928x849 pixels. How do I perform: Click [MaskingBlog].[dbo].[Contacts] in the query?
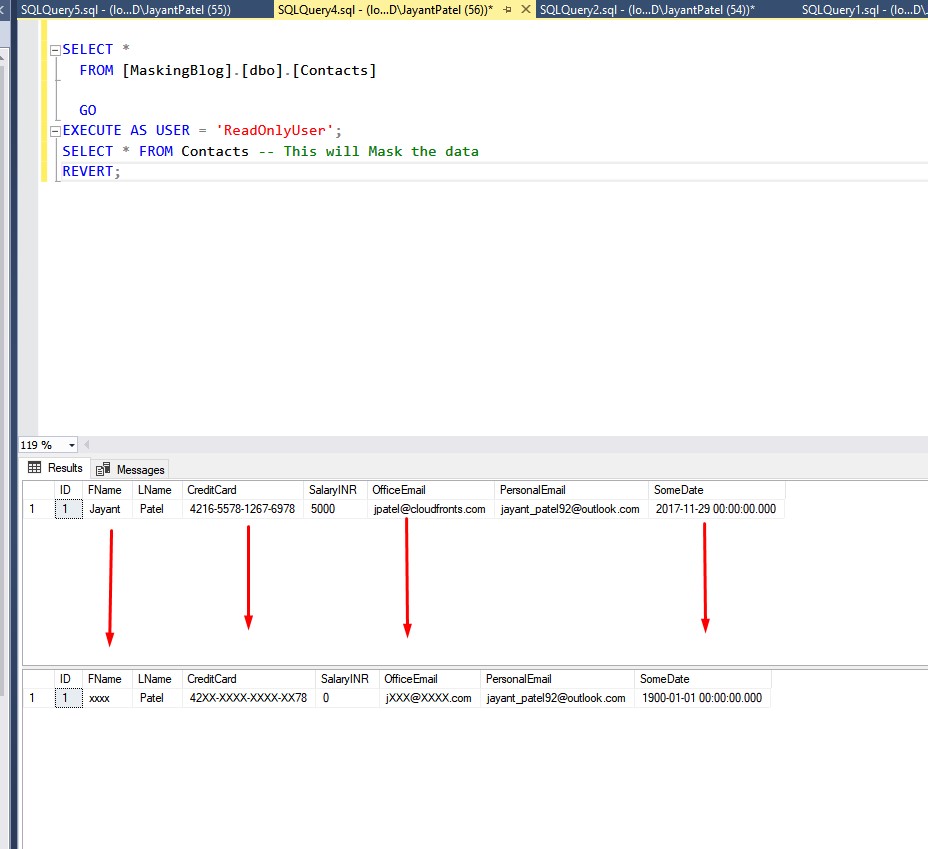point(249,70)
